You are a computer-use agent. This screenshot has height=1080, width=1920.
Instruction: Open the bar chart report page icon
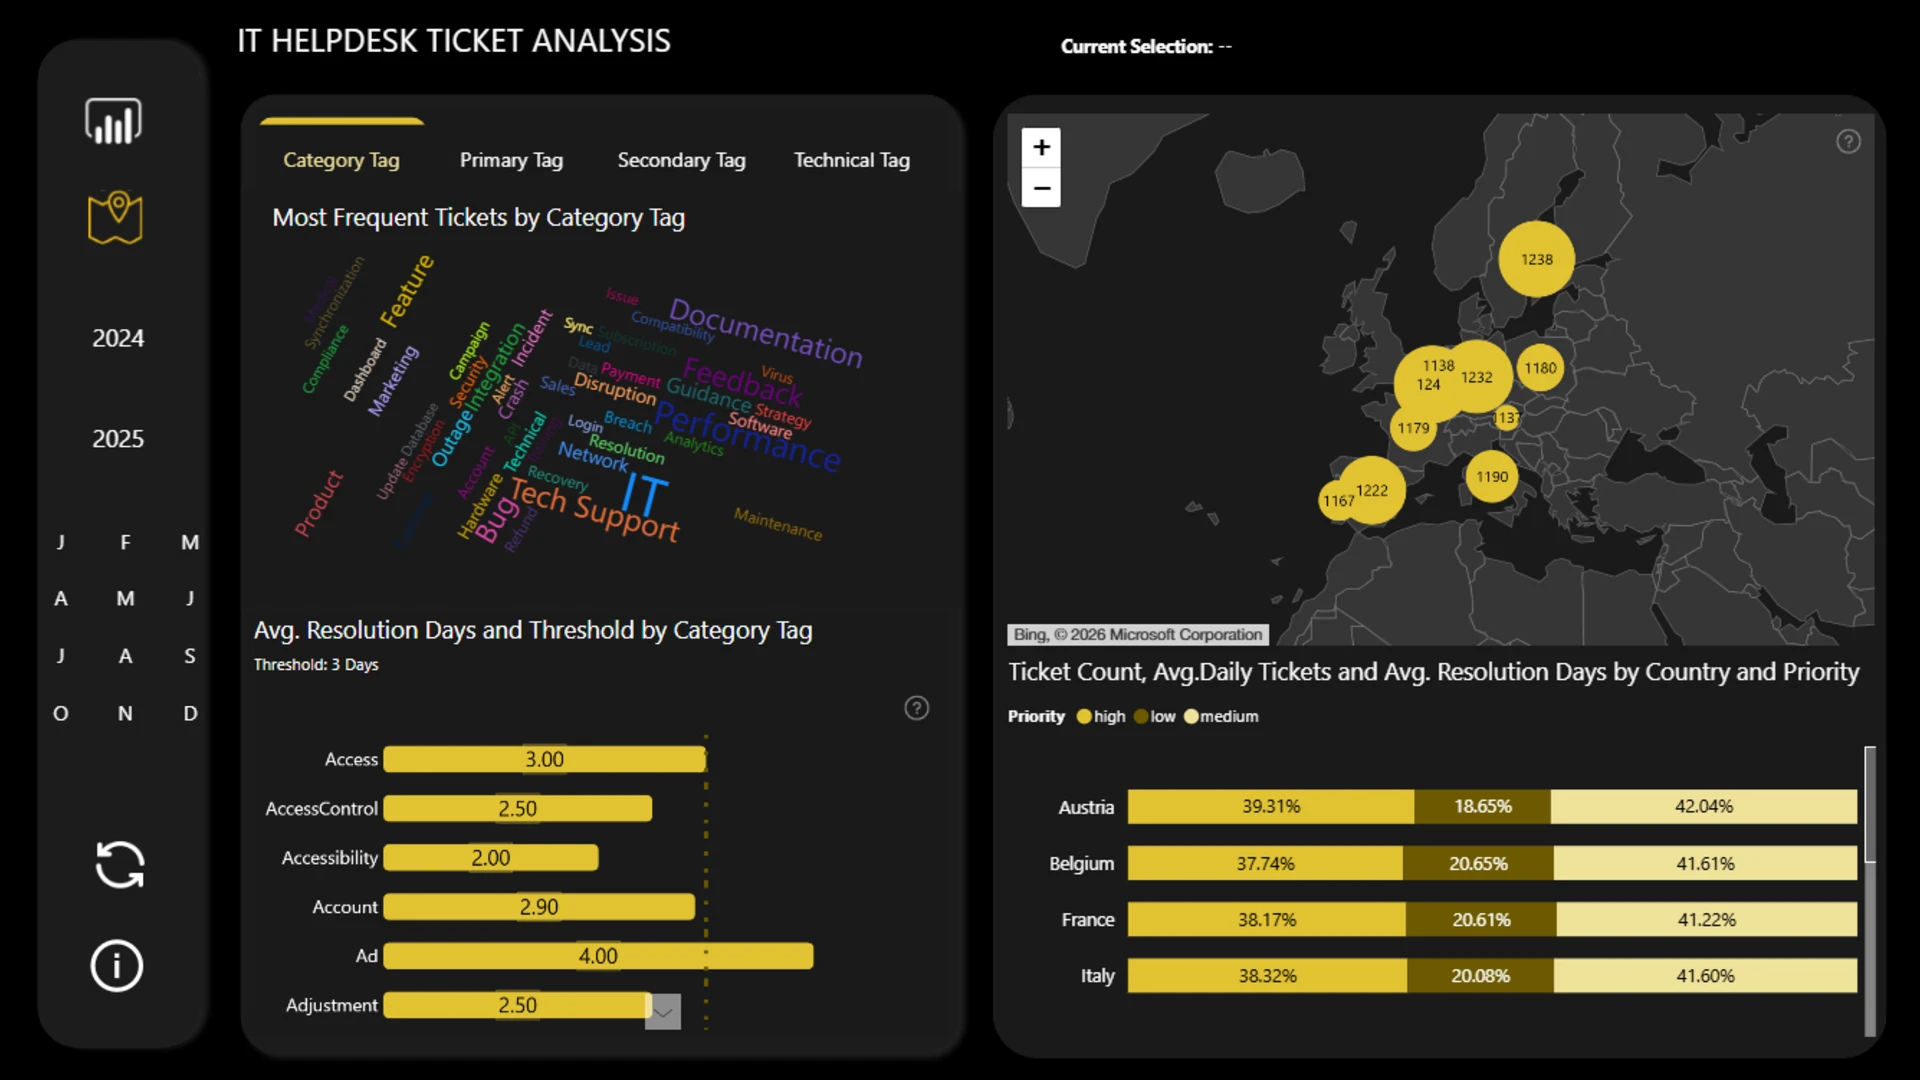[113, 121]
